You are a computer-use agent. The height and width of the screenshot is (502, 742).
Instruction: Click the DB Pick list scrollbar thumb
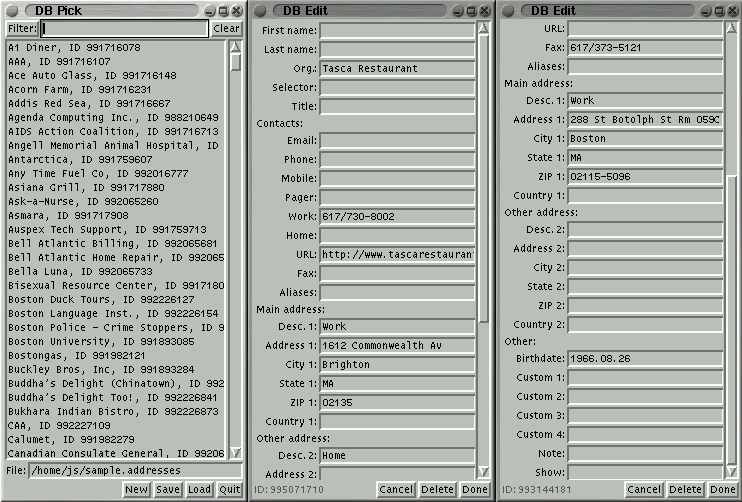click(235, 62)
